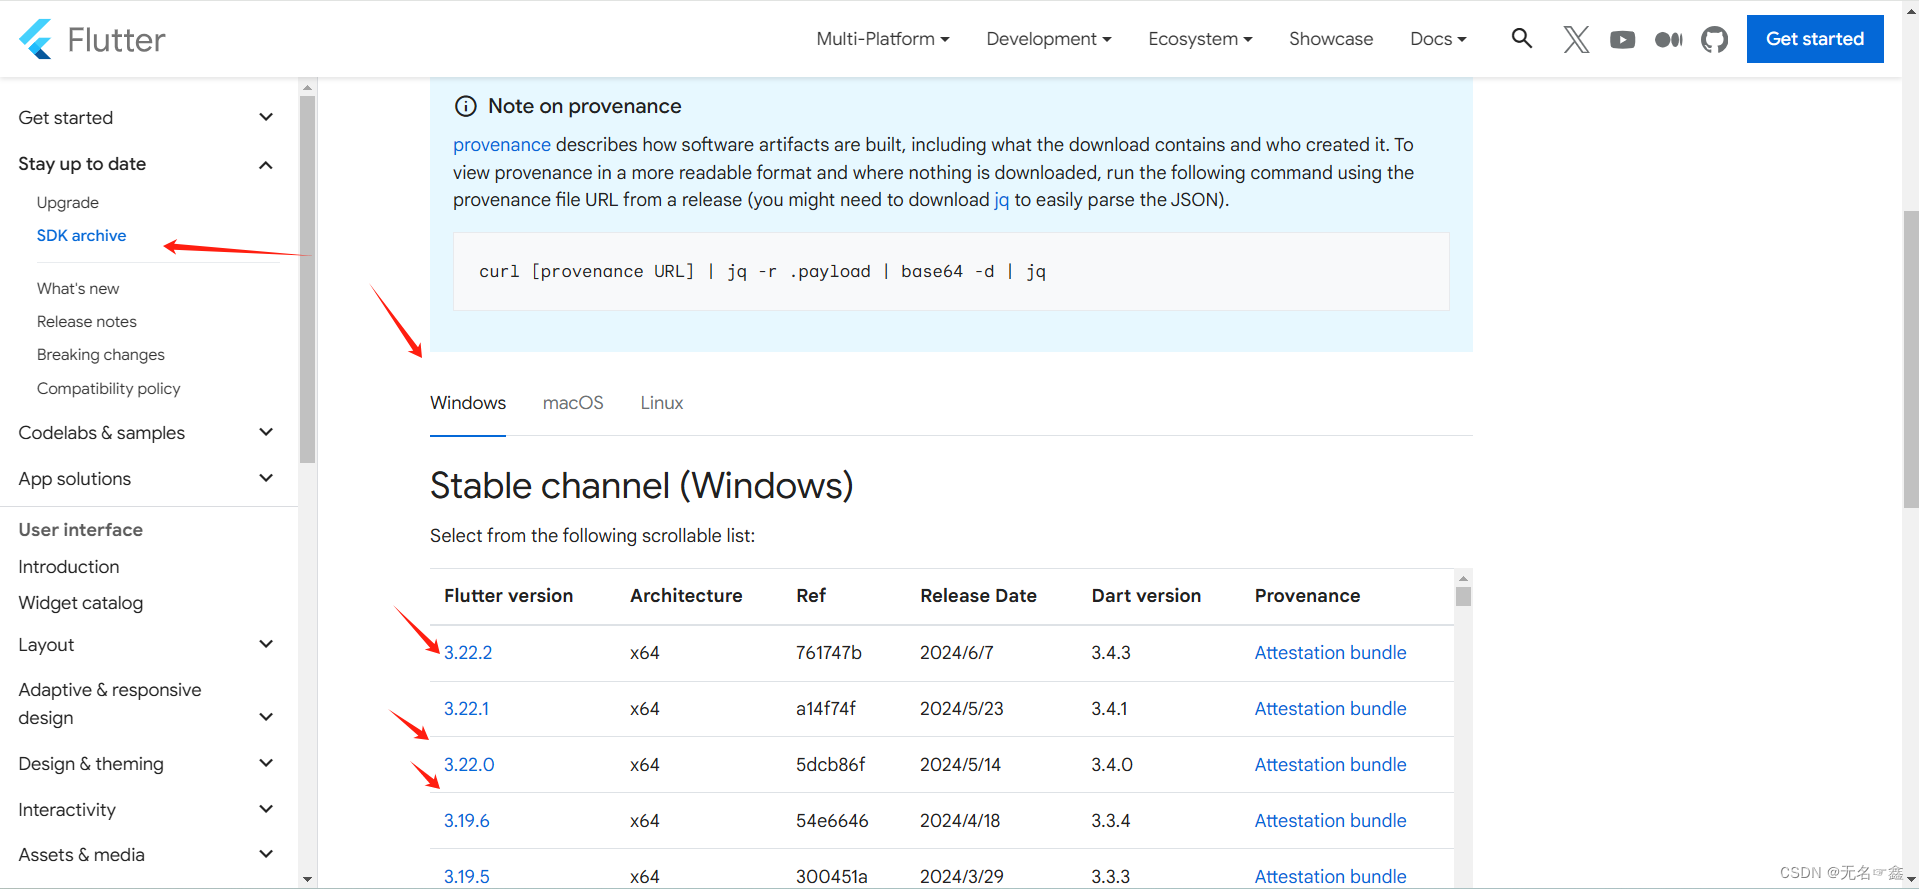Screen dimensions: 1919x889
Task: Click the sidebar scroll up arrow
Action: 307,87
